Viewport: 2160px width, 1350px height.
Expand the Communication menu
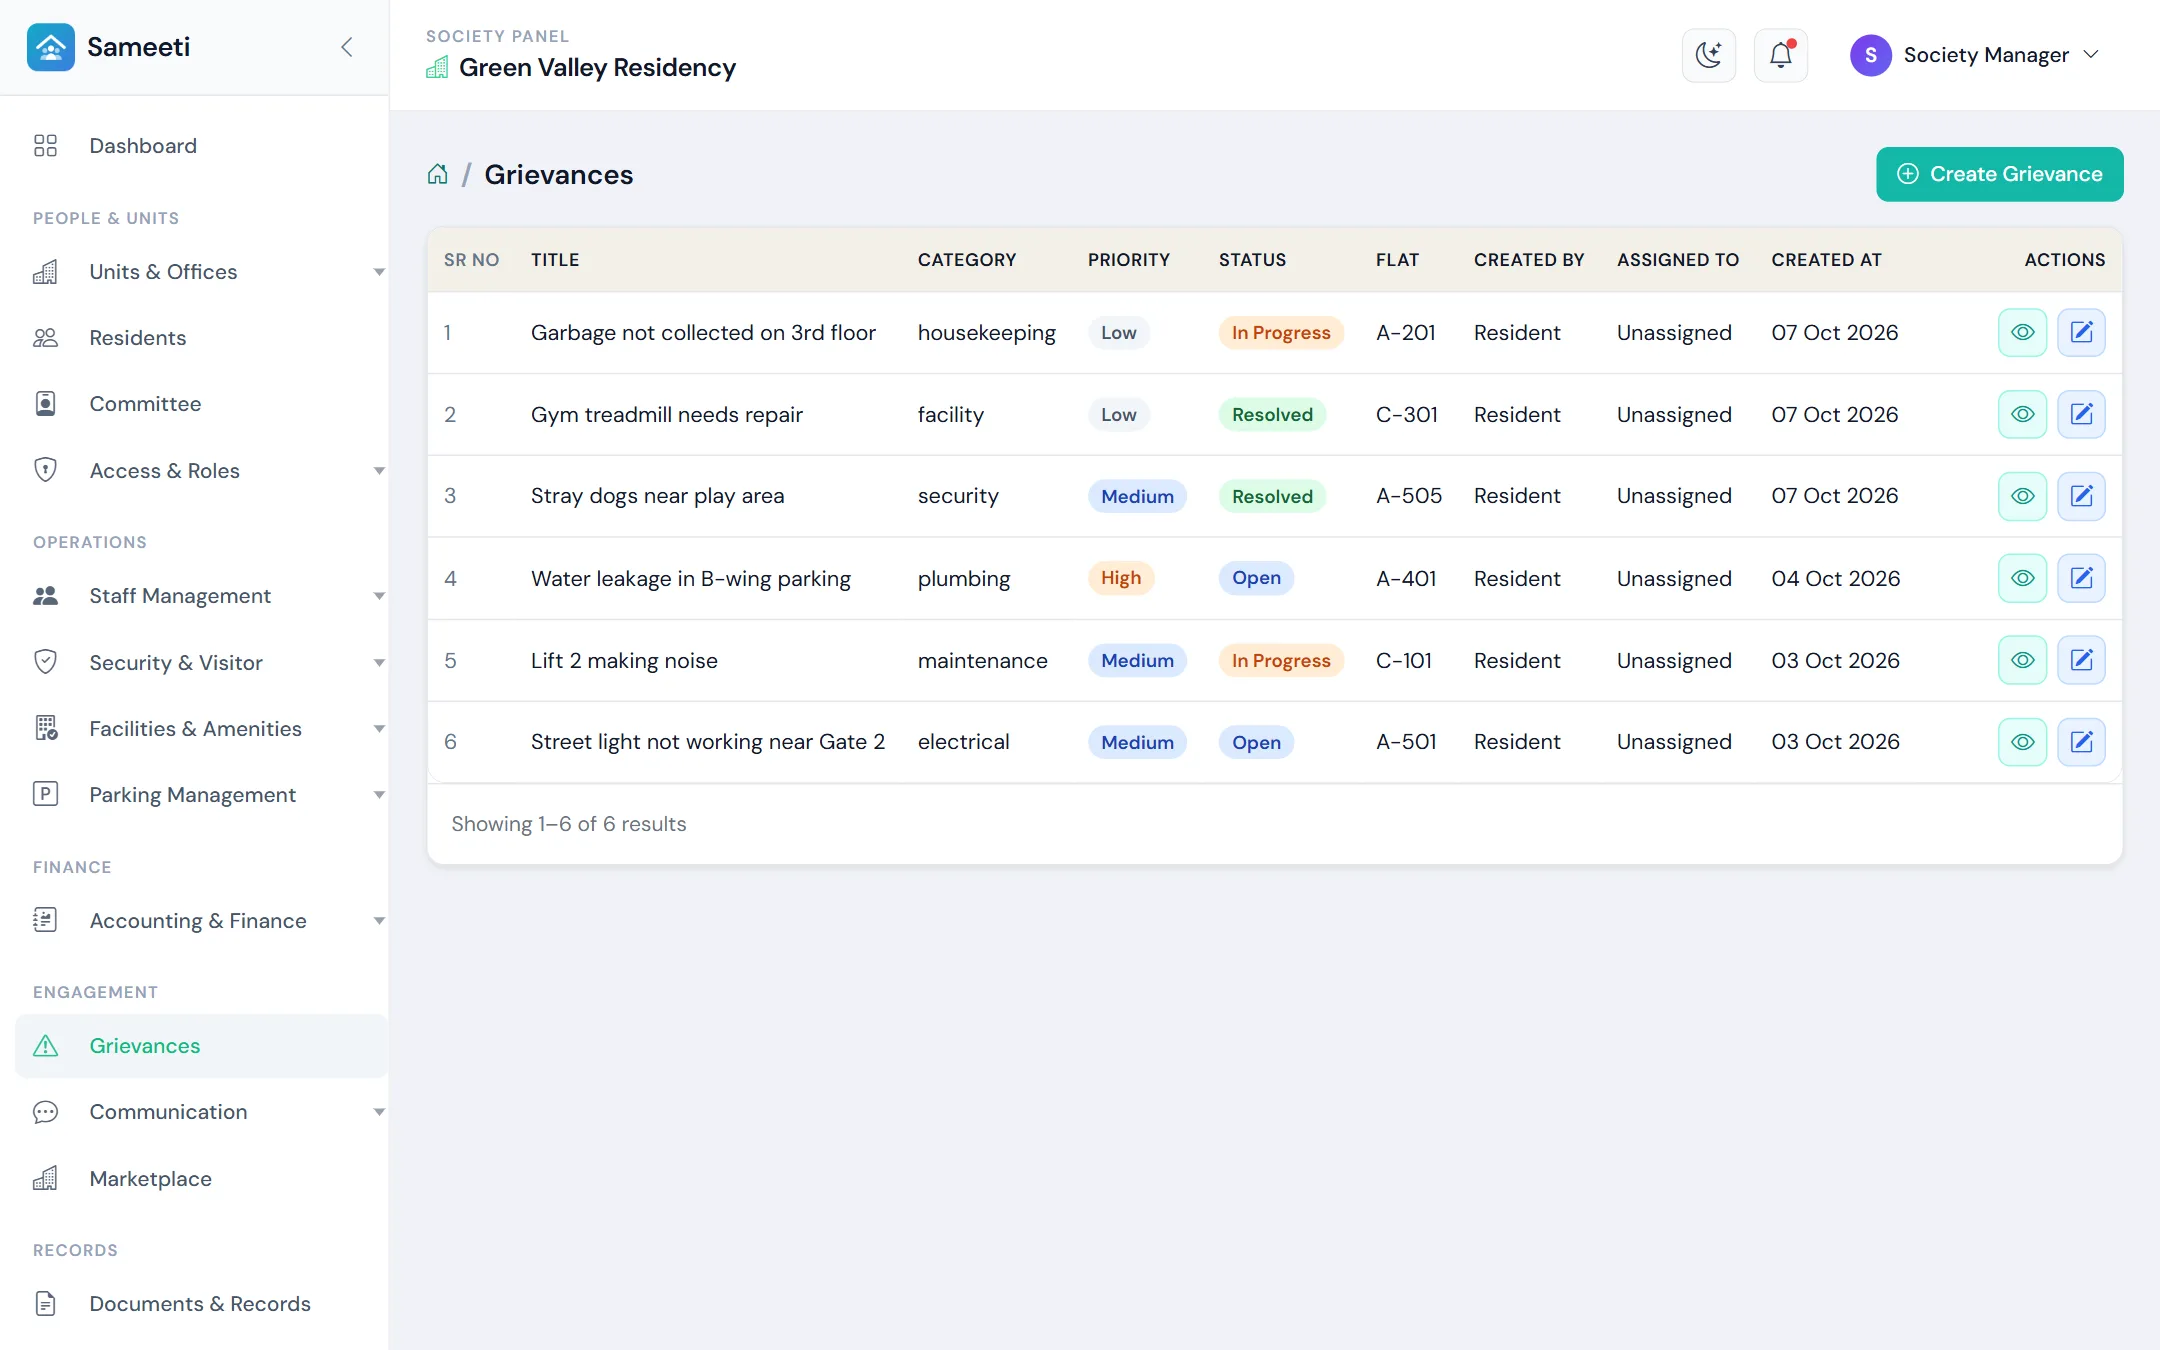point(201,1112)
